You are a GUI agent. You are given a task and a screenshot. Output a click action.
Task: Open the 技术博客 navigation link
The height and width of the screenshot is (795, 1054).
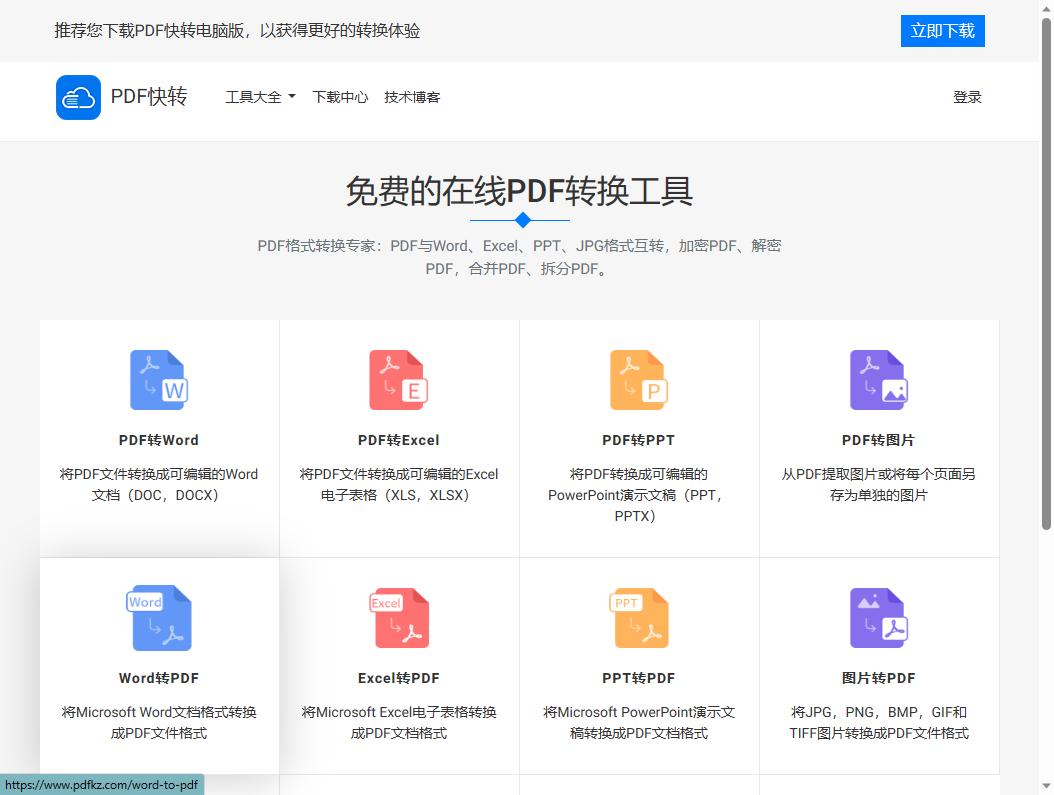412,97
